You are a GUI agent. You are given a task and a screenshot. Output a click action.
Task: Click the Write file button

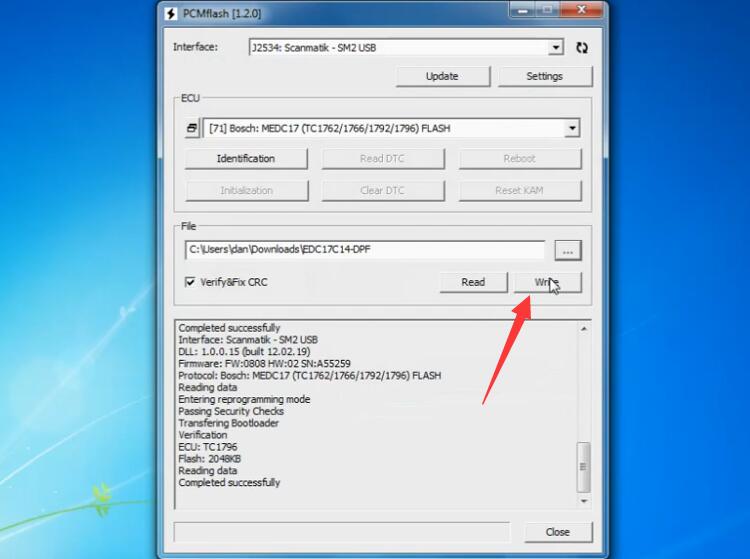548,282
